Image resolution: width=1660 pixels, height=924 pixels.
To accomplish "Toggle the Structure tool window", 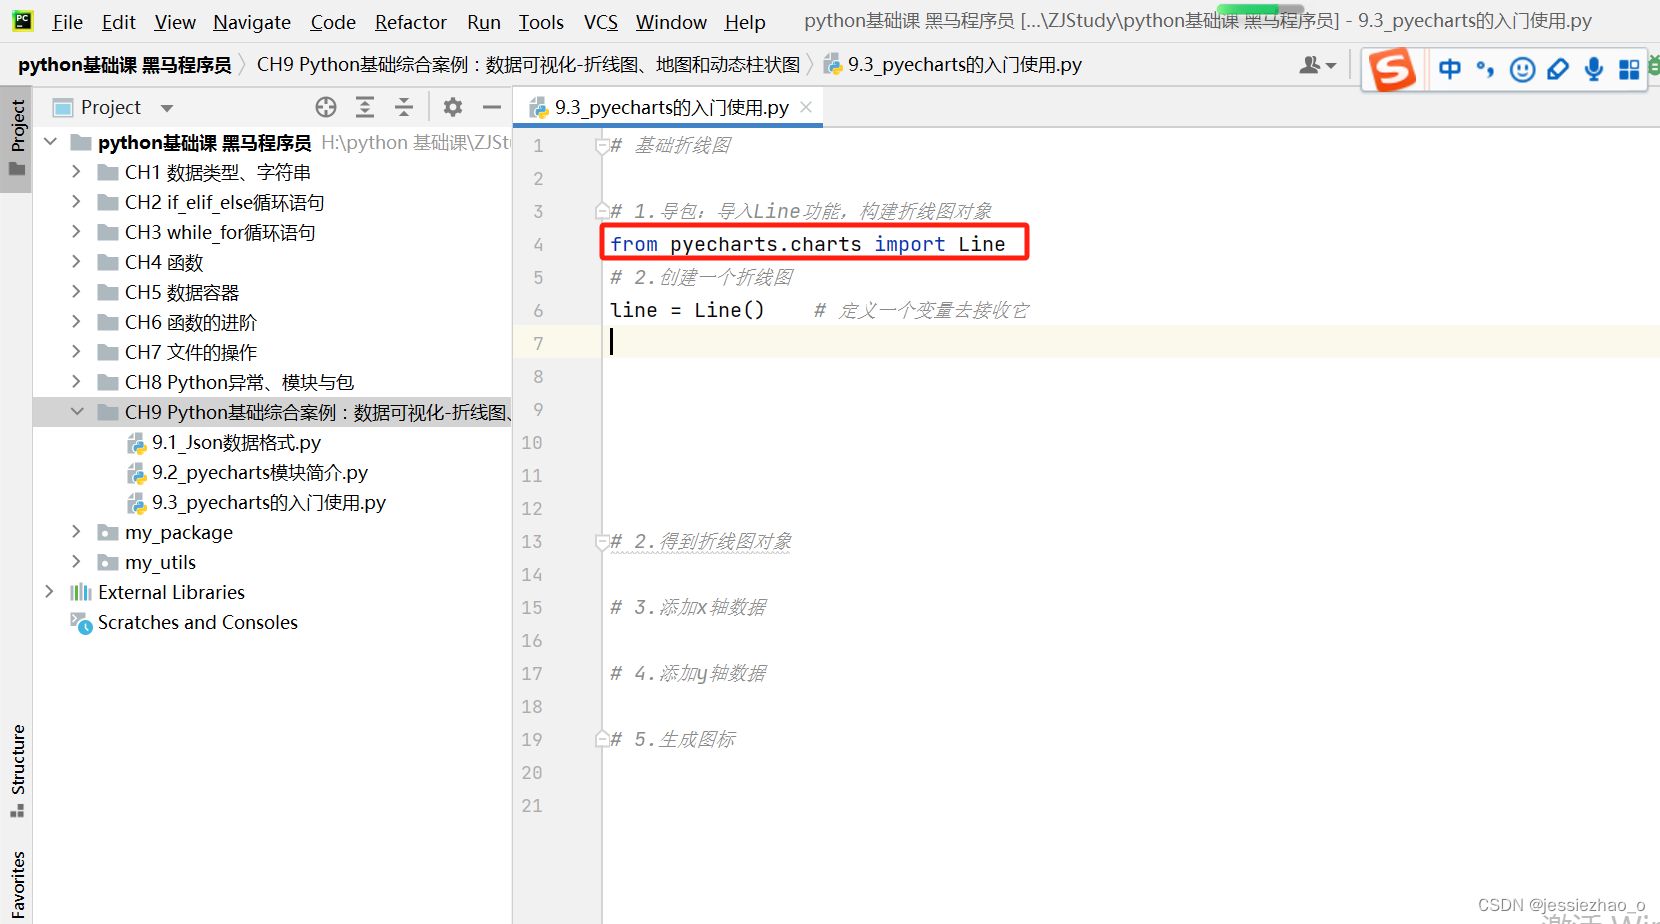I will pos(16,770).
